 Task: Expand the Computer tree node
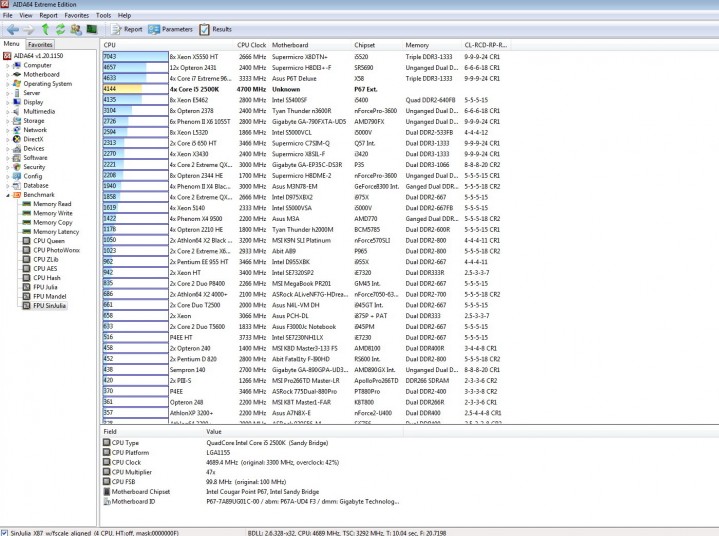(x=7, y=66)
